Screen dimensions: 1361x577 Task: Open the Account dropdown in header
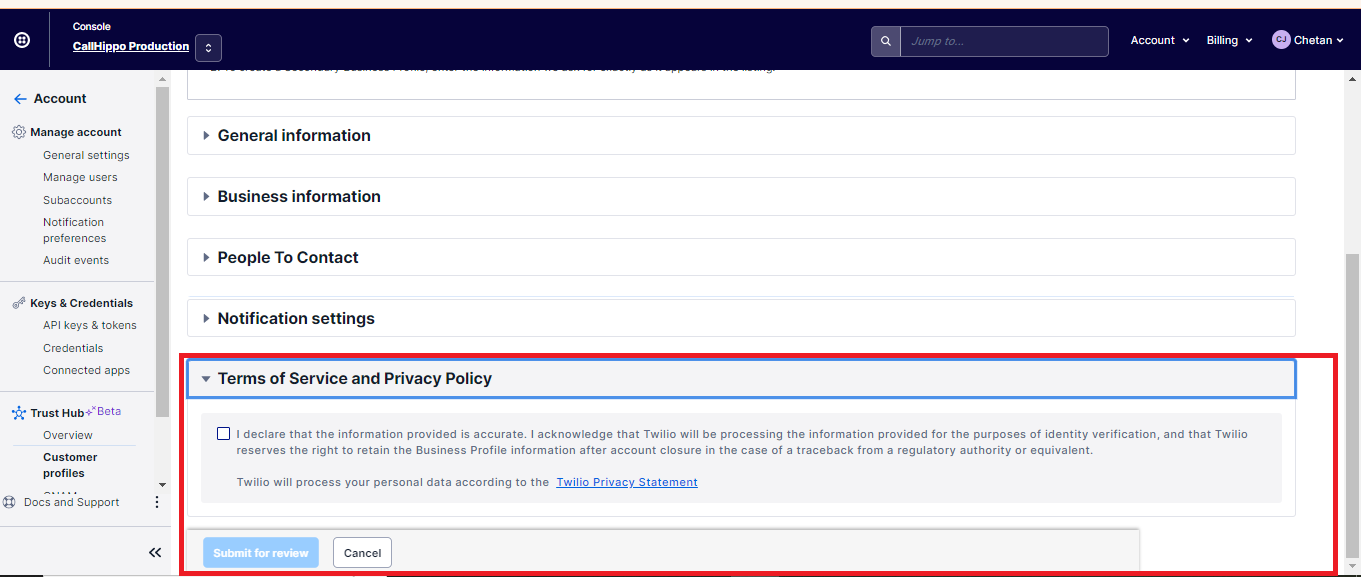[1160, 41]
